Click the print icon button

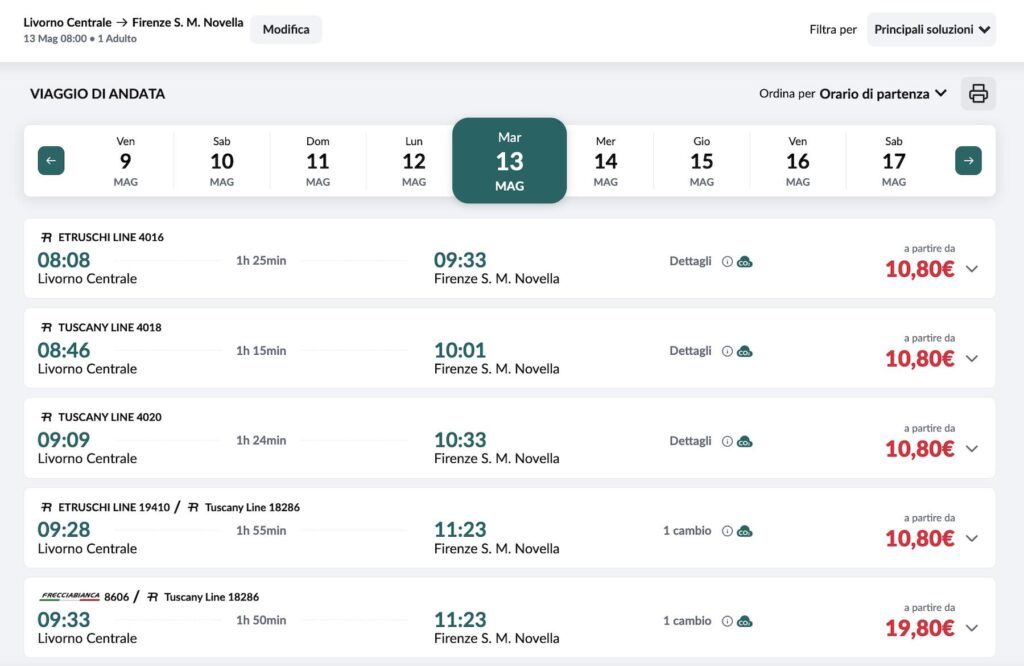pos(978,94)
